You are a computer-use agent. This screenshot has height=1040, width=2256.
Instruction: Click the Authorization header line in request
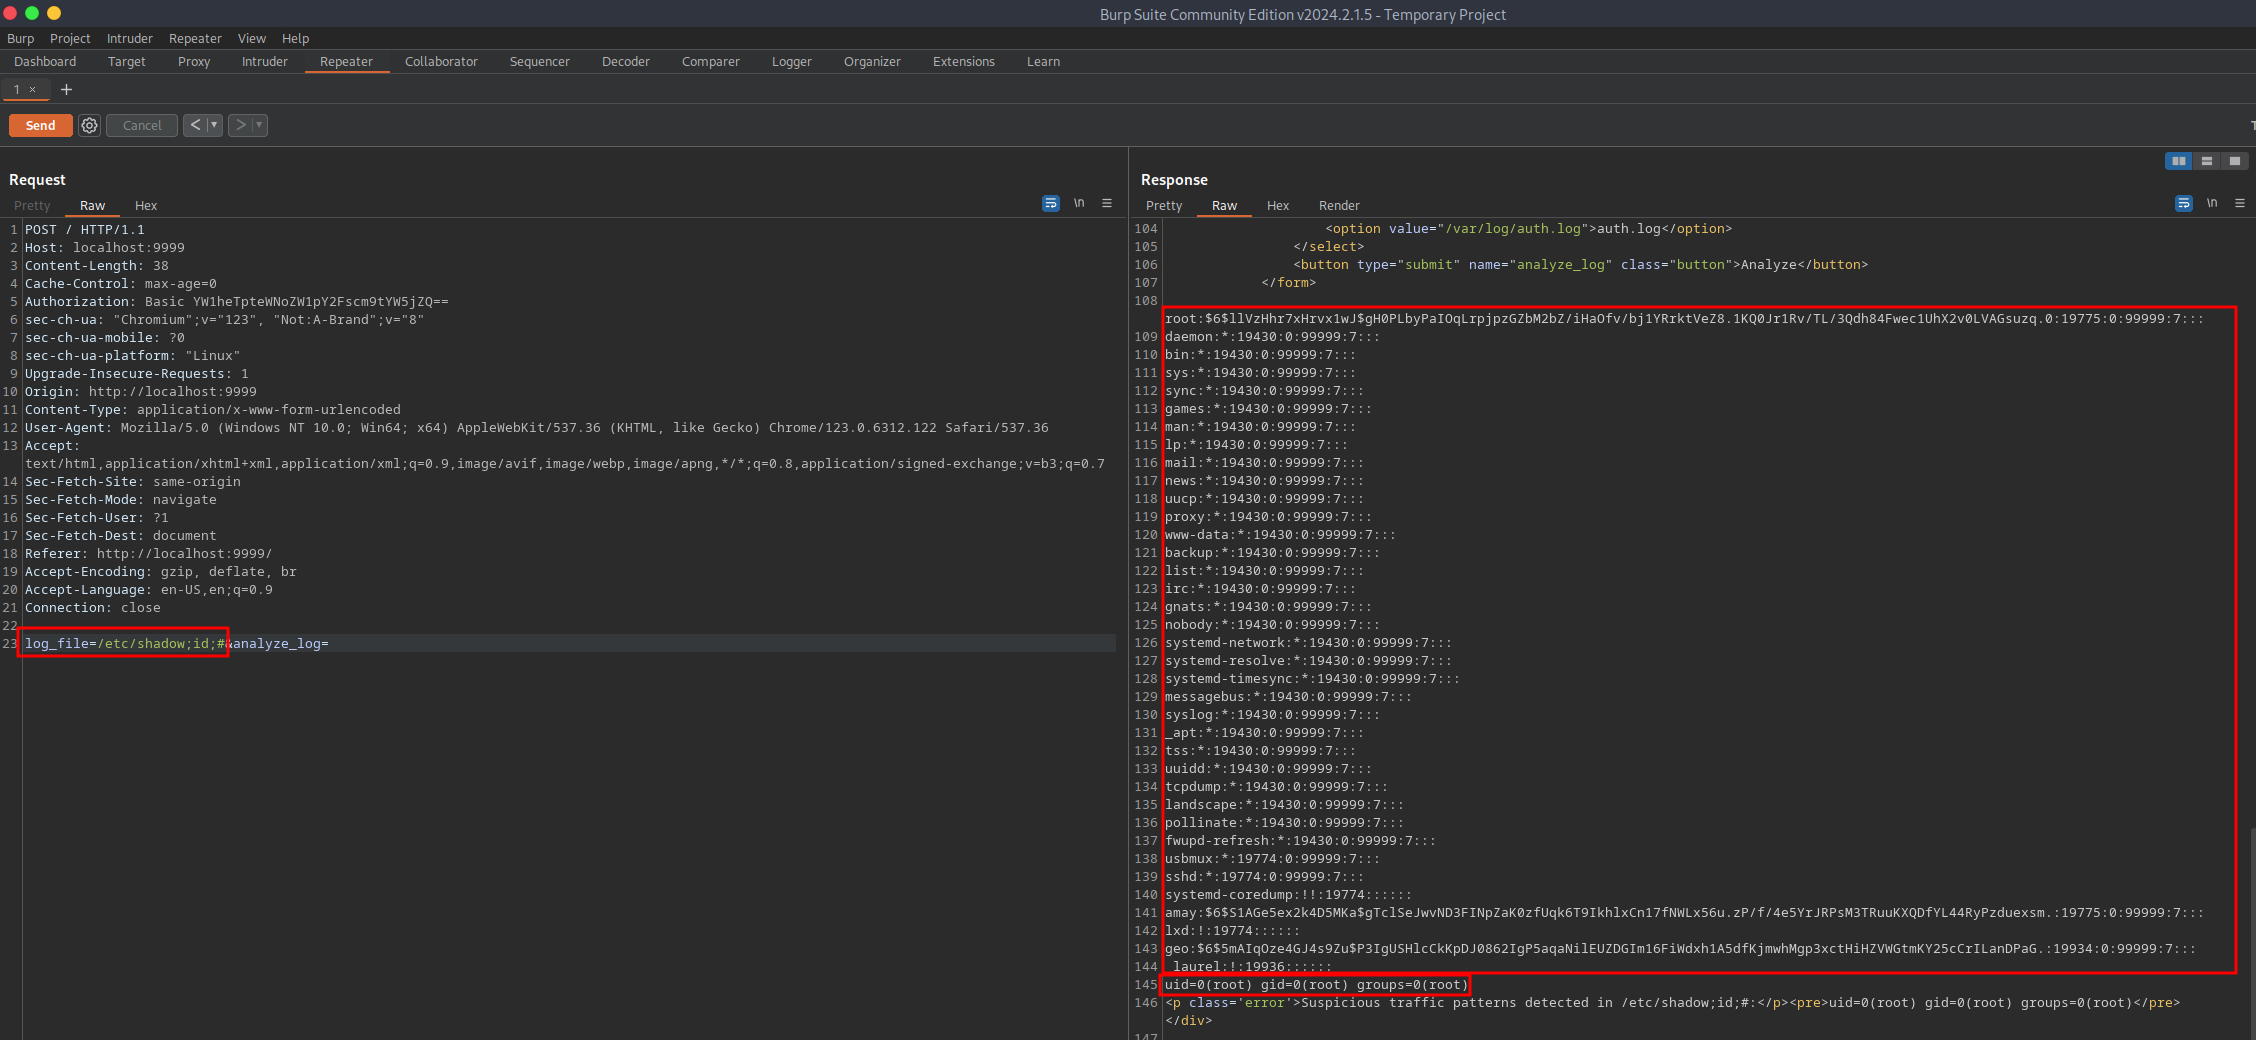click(237, 301)
